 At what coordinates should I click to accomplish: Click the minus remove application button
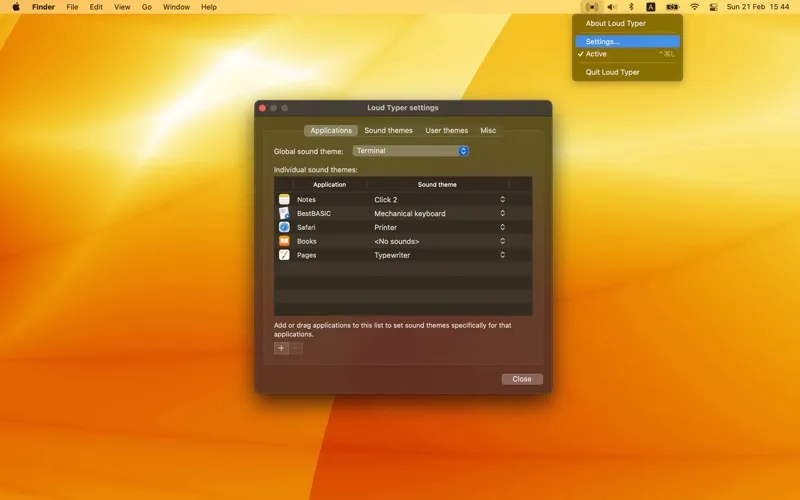[296, 348]
